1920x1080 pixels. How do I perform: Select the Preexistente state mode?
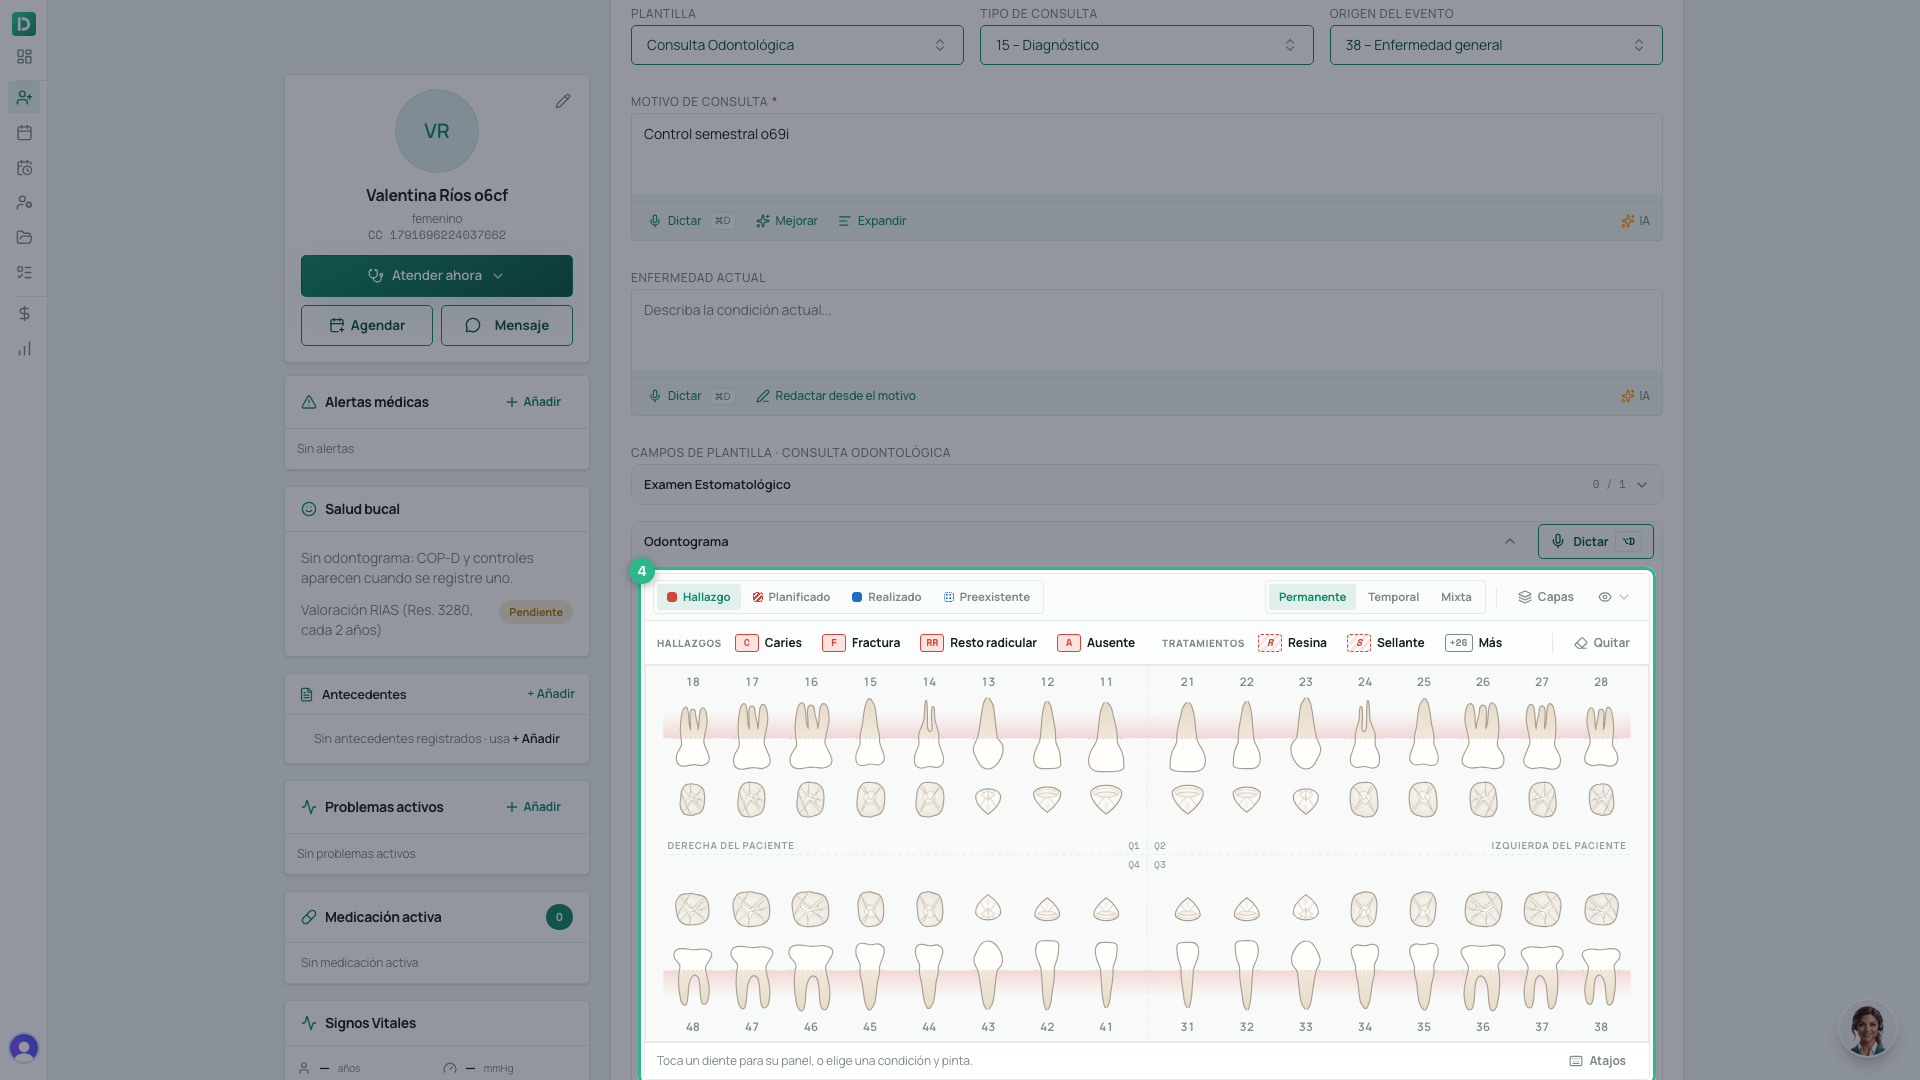point(986,597)
